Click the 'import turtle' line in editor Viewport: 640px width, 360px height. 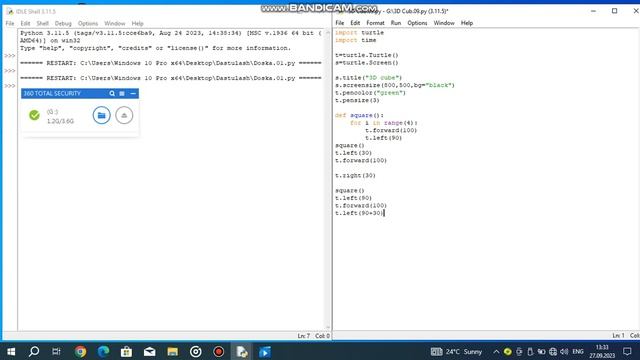click(x=359, y=33)
